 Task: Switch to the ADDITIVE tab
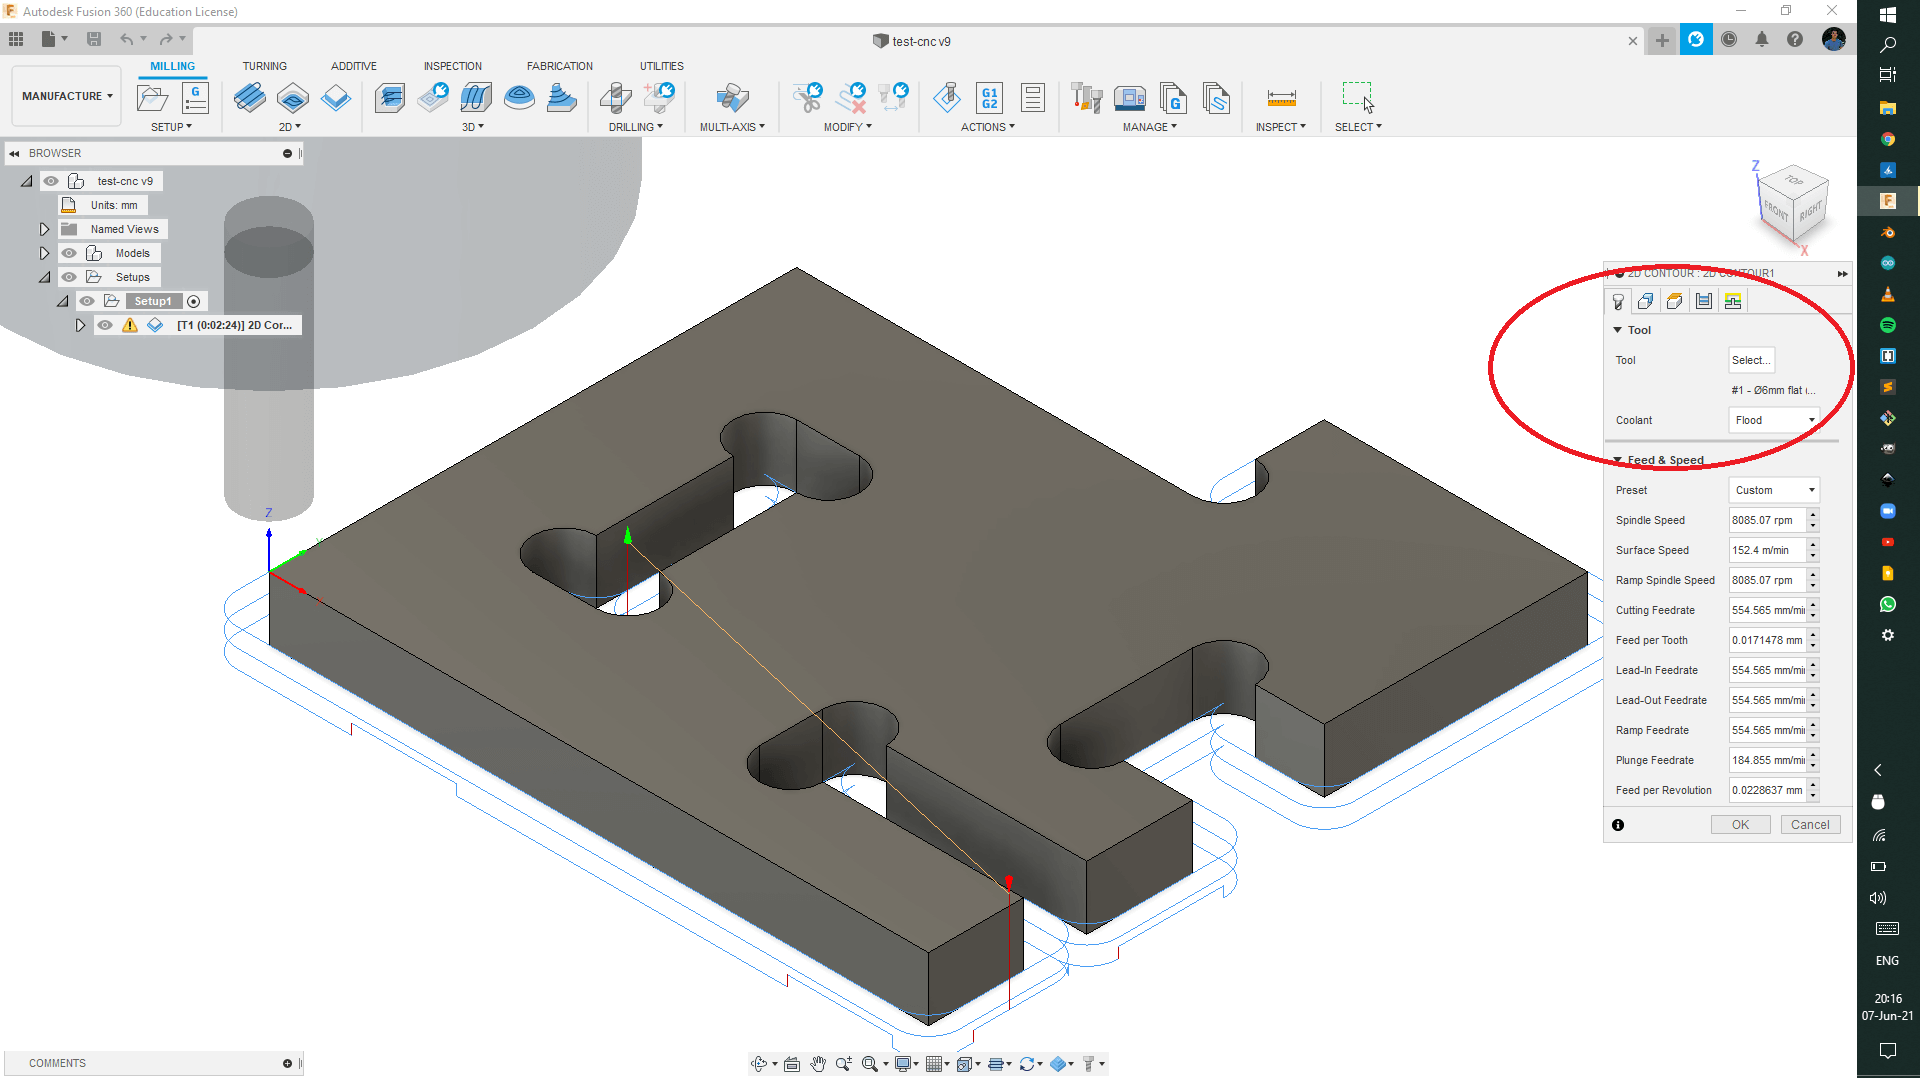pyautogui.click(x=354, y=66)
